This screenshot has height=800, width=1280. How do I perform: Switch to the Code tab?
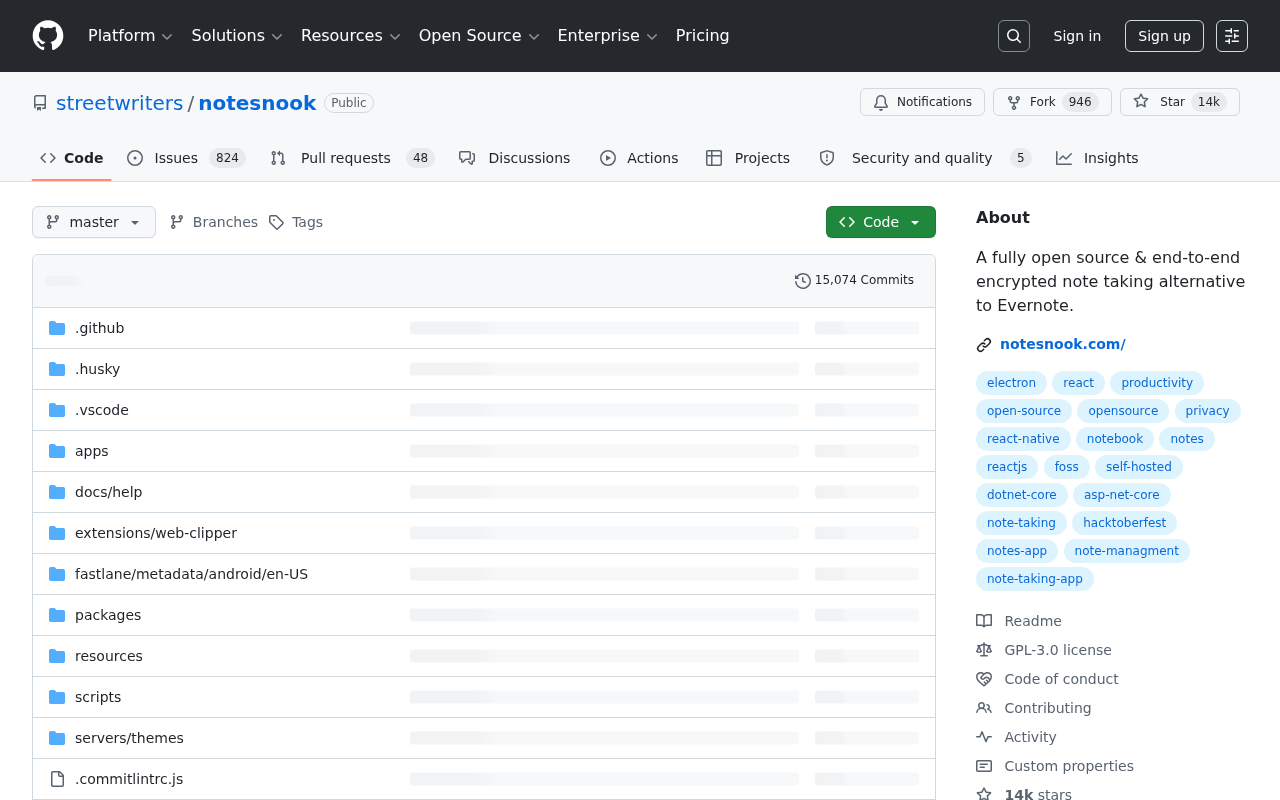tap(72, 158)
